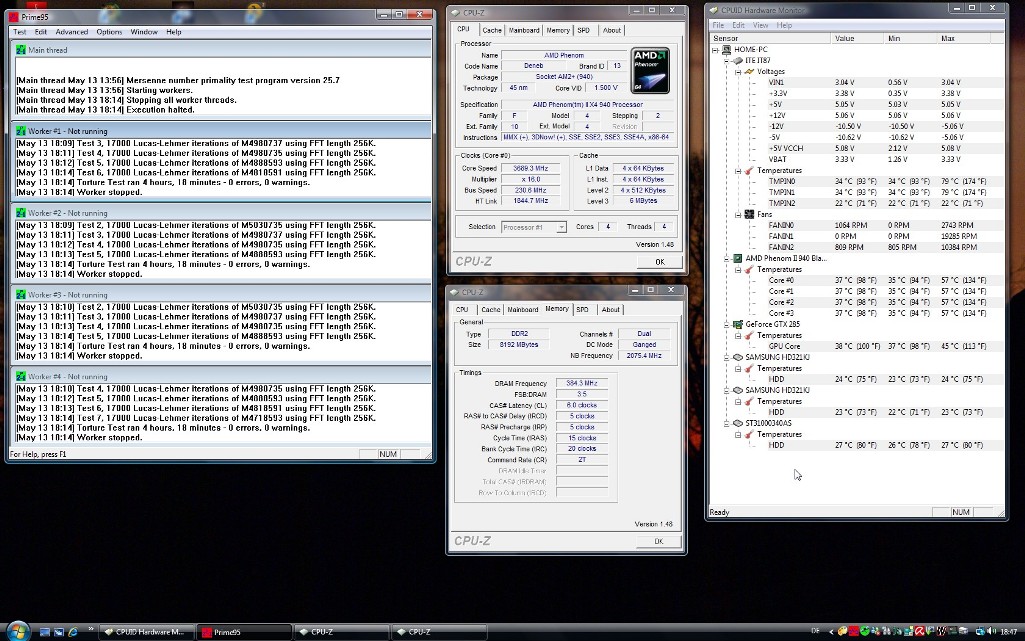
Task: Open Prime95 Options menu
Action: [109, 32]
